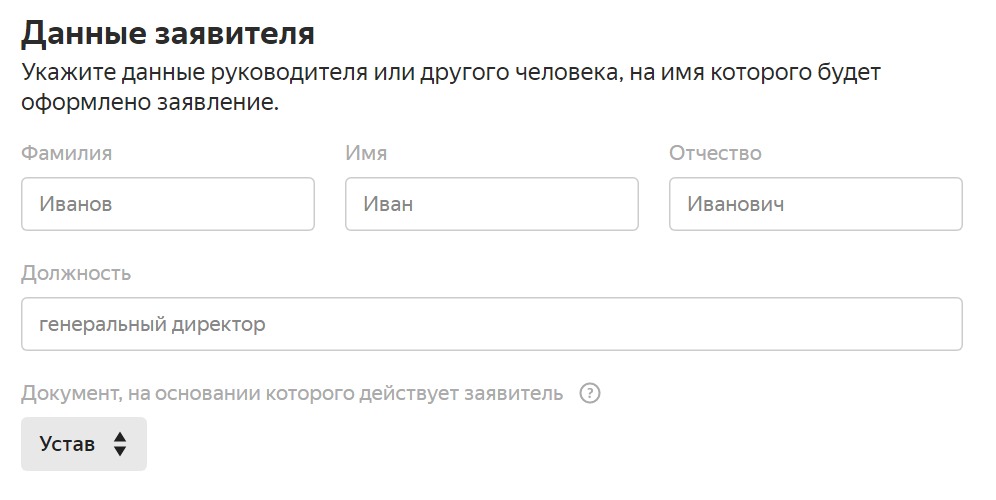Click the генеральный директор placeholder
996x500 pixels.
click(152, 325)
